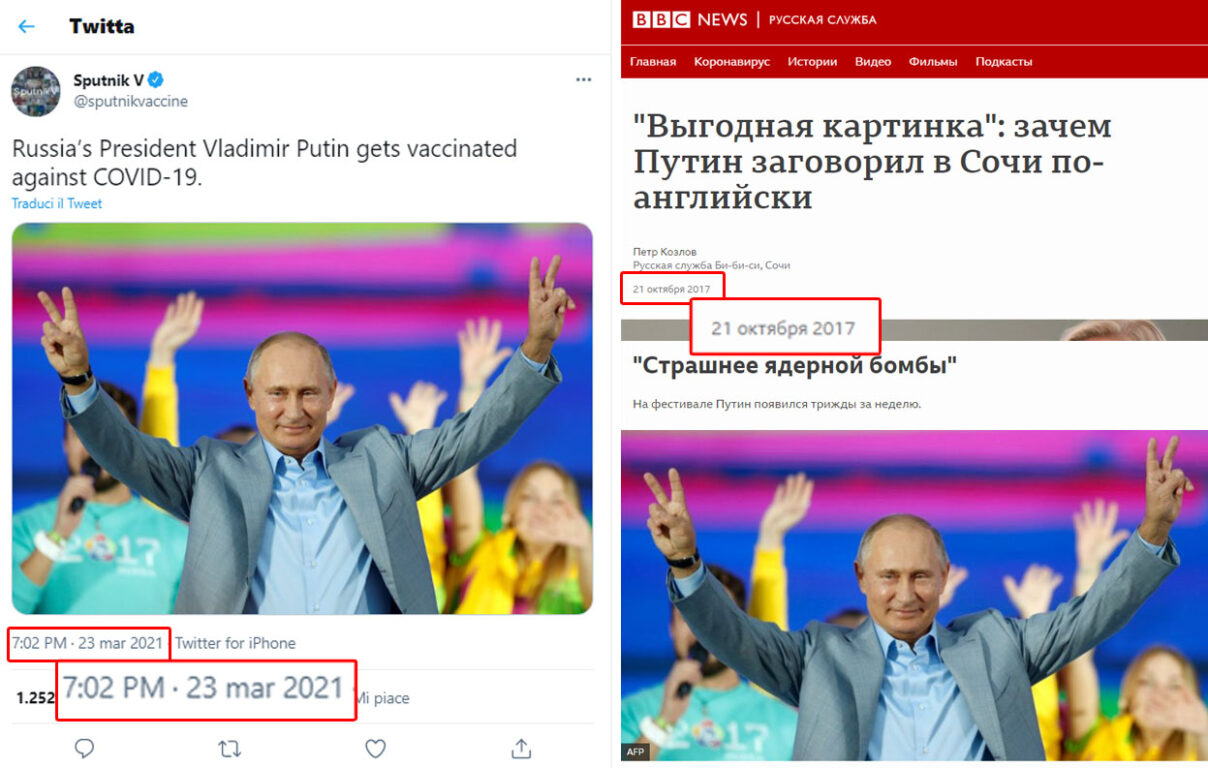Like the tweet with the heart icon

(x=375, y=748)
